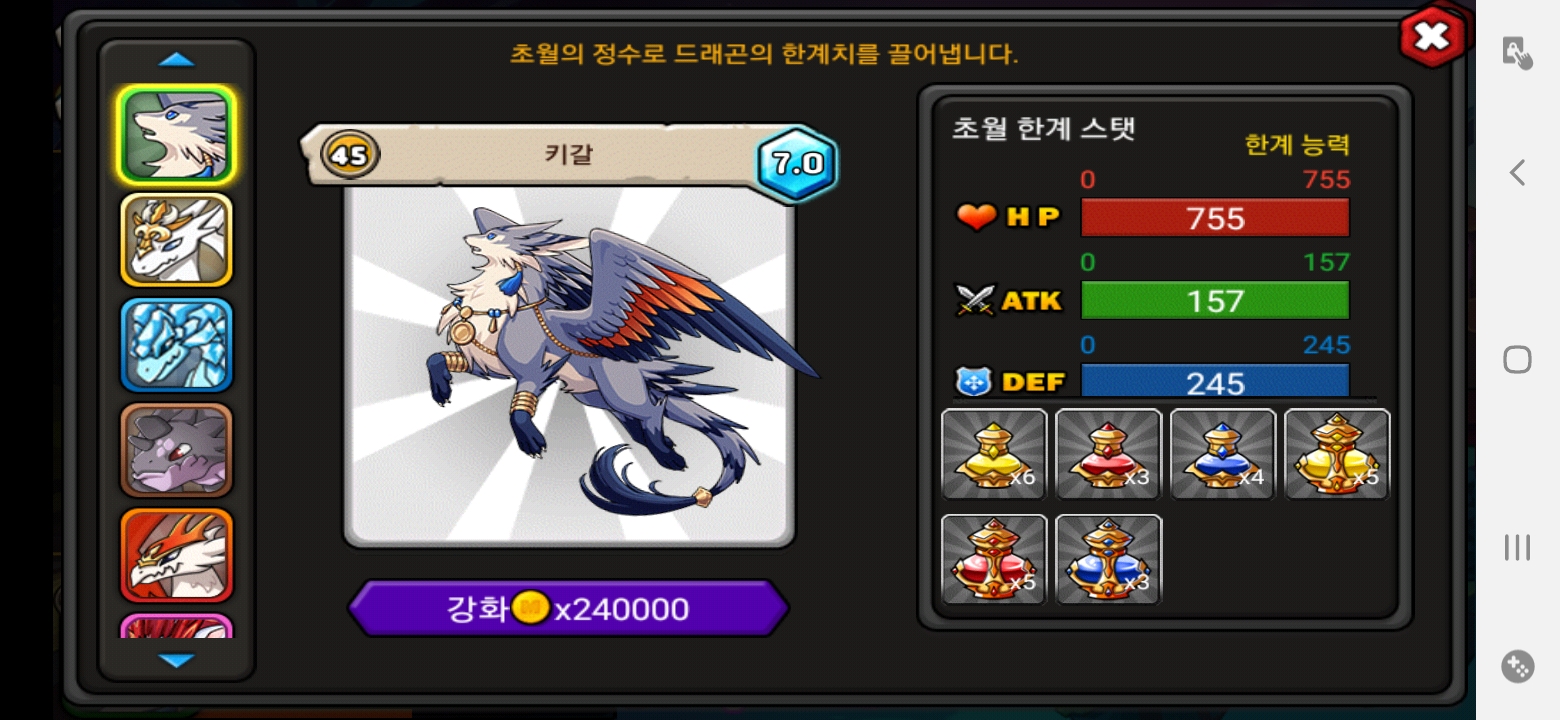Select the small yellow potion x6
Screen dimensions: 1560x720
pyautogui.click(x=994, y=454)
